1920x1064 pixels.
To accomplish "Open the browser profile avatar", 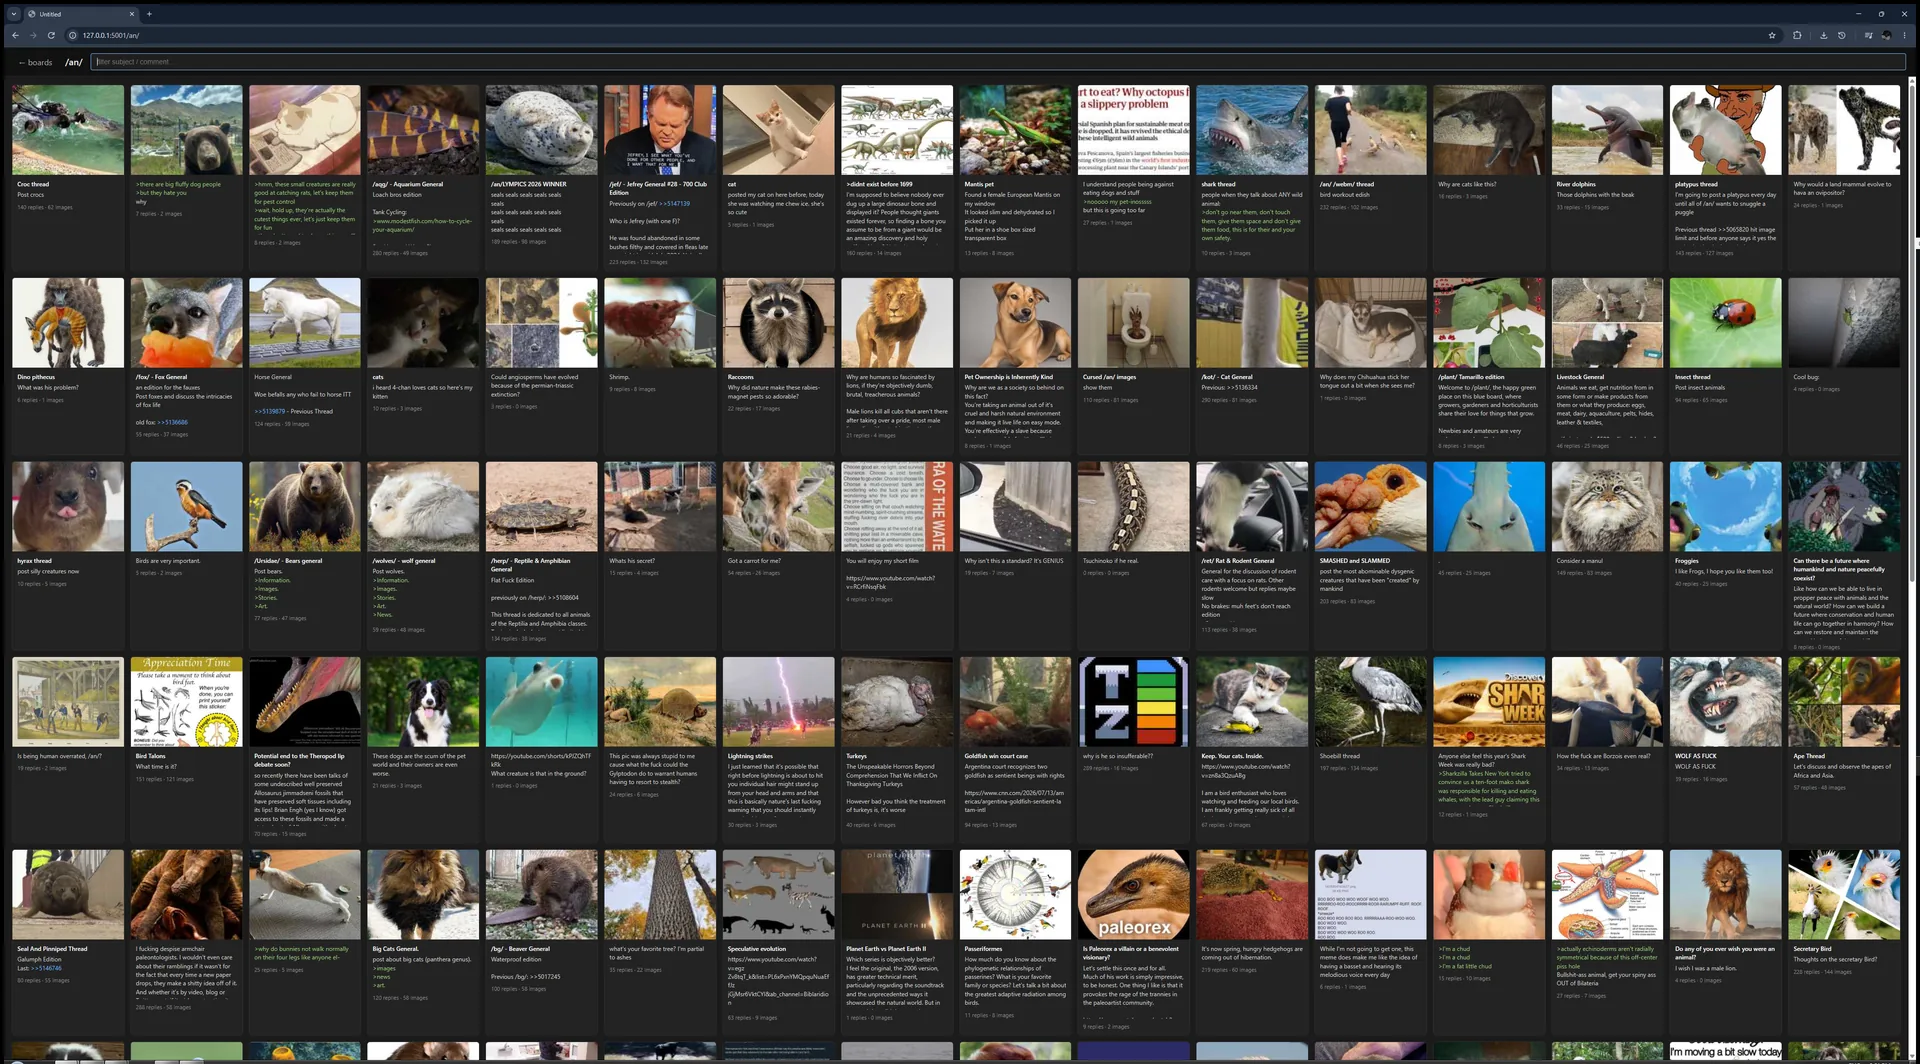I will (1886, 35).
